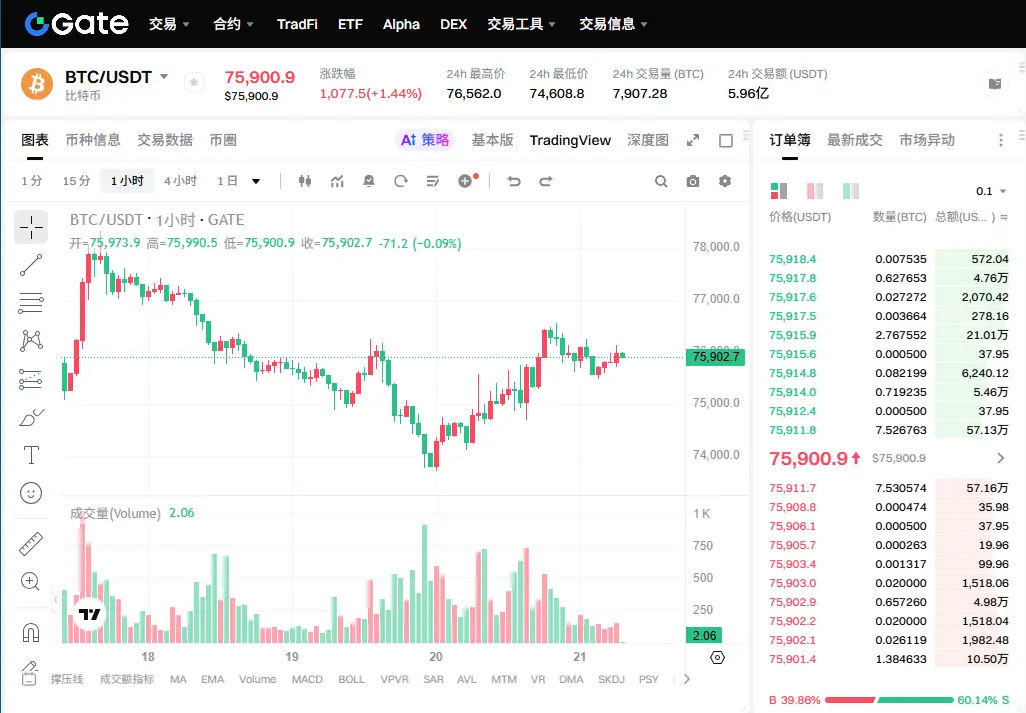
Task: Open TradFi in top navigation
Action: pos(297,24)
